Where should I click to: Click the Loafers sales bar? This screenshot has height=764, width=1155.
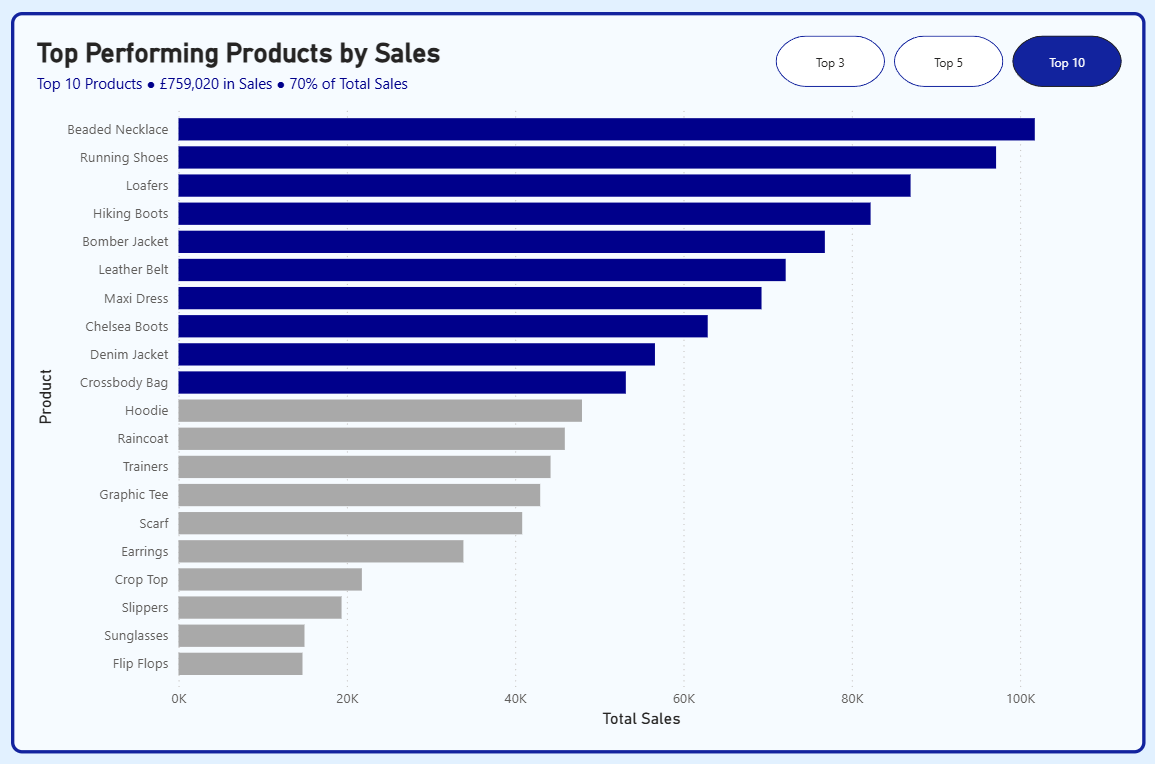click(544, 185)
